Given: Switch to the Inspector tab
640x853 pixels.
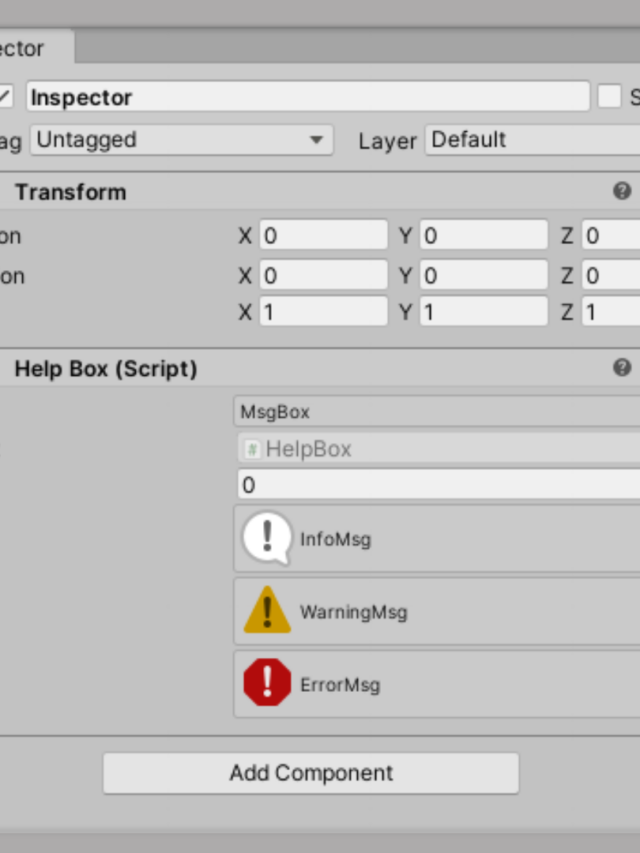Looking at the screenshot, I should 35,48.
